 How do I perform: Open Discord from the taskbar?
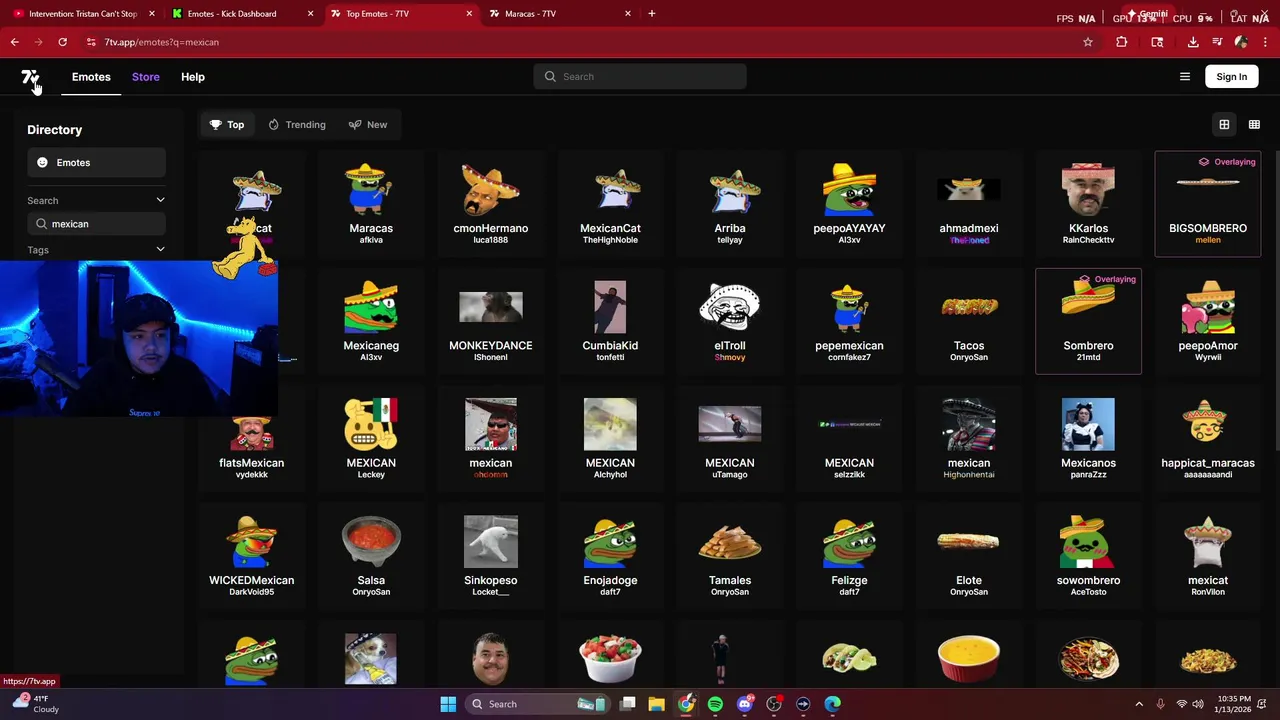[x=744, y=704]
